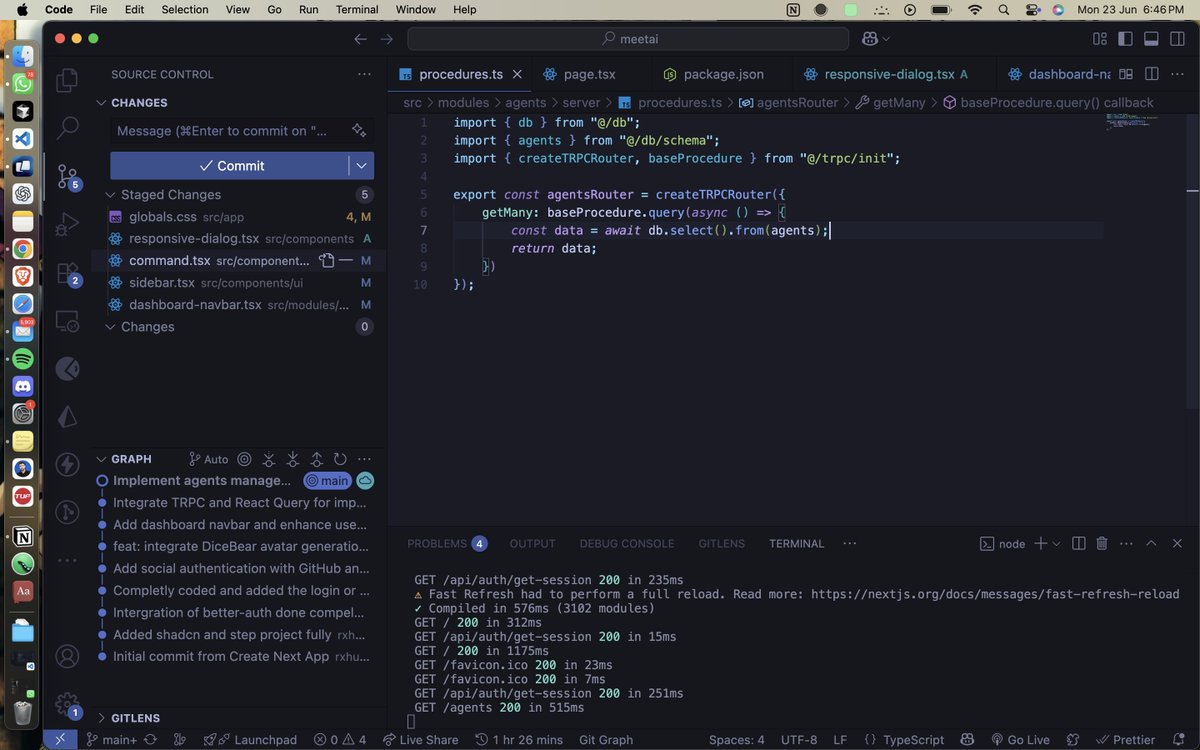
Task: Synchronize changes icon in status bar
Action: tap(150, 739)
